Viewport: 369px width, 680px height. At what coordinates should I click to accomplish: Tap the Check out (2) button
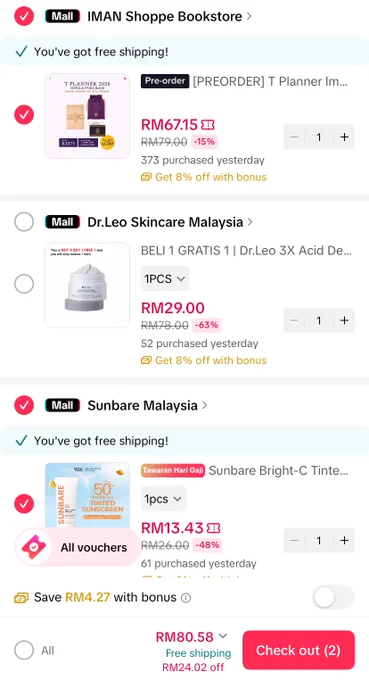(x=298, y=650)
